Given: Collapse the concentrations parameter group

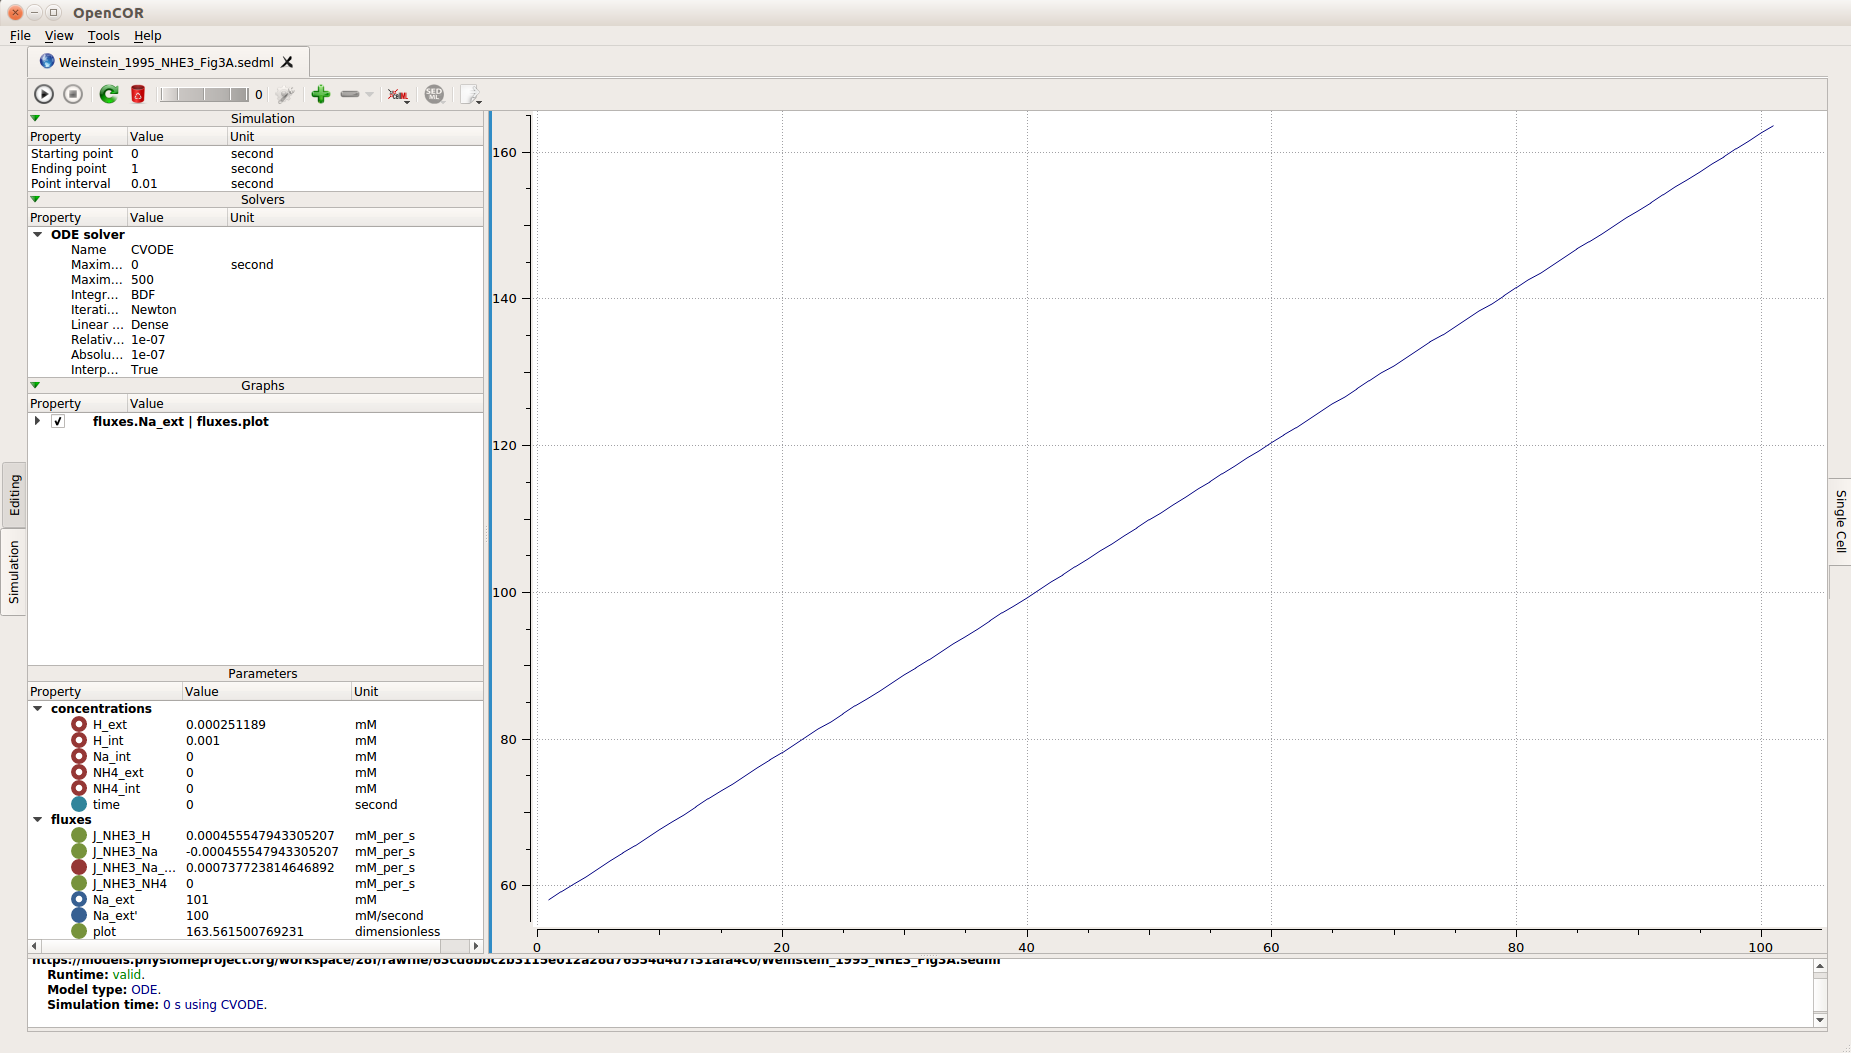Looking at the screenshot, I should 38,709.
